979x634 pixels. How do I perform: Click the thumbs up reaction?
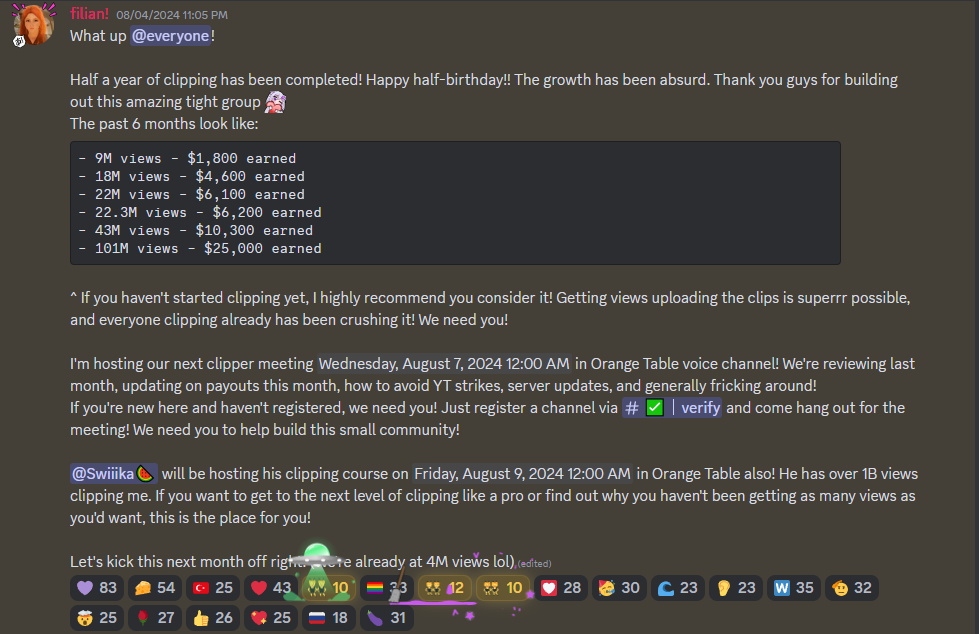pyautogui.click(x=213, y=618)
